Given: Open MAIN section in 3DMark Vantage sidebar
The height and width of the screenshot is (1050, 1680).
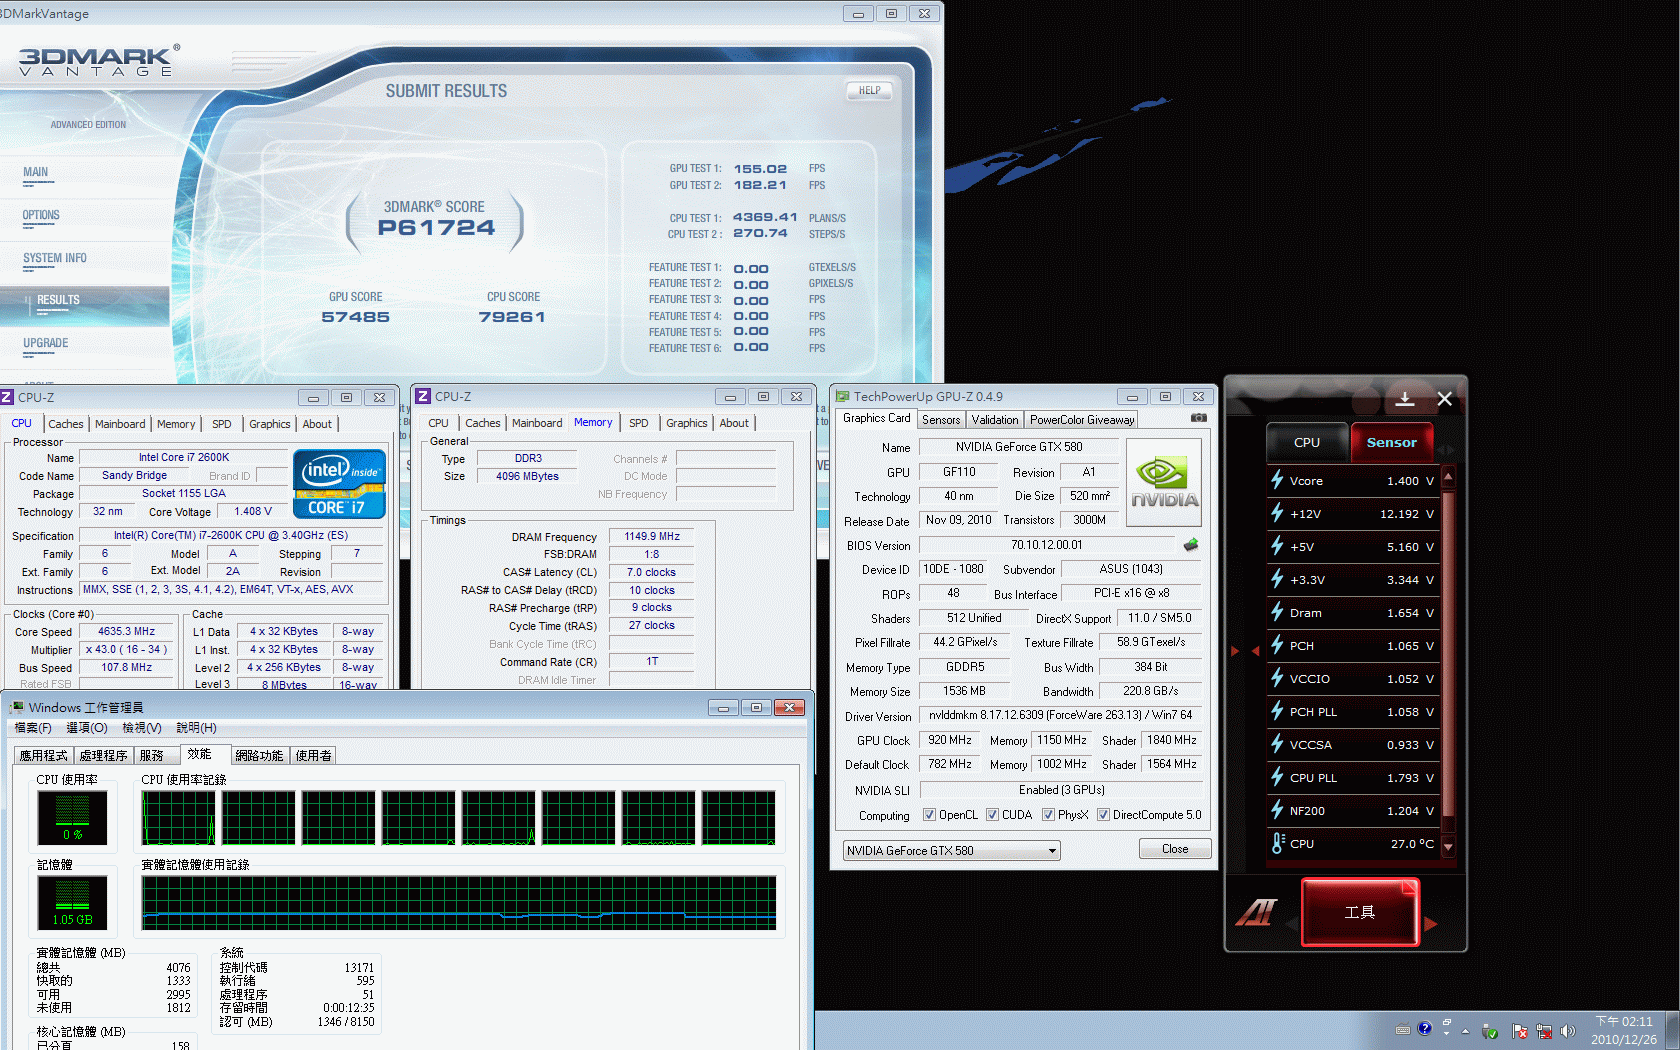Looking at the screenshot, I should [x=36, y=173].
